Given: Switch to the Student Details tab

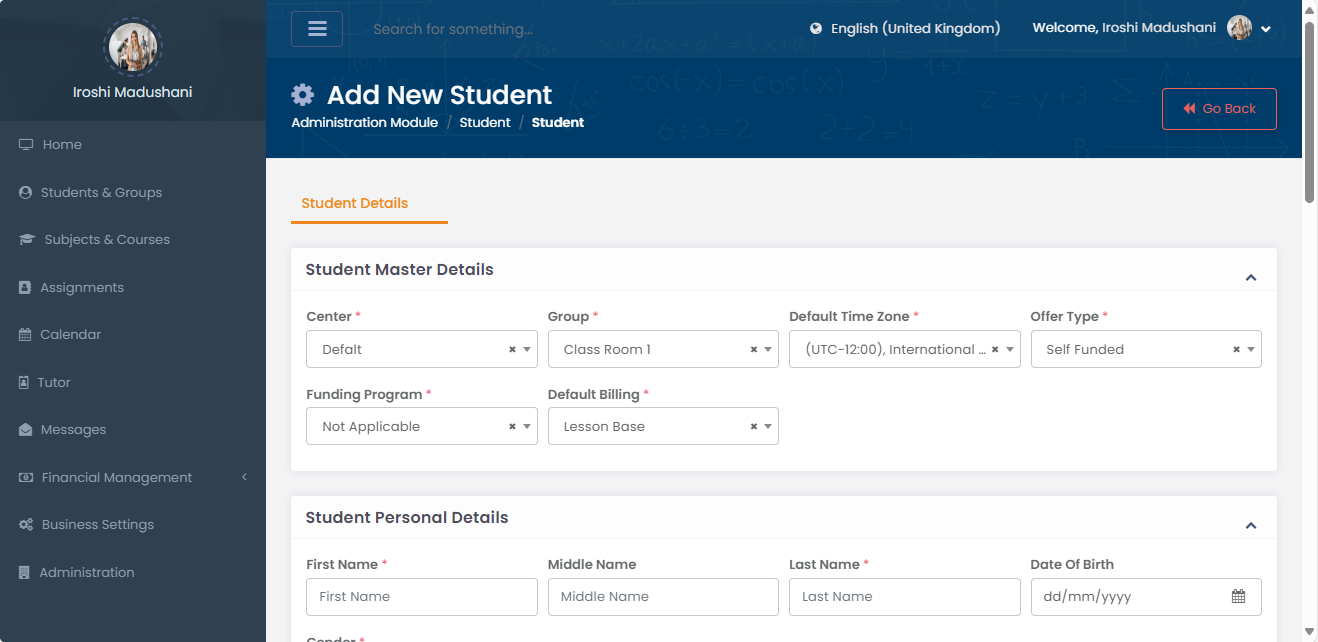Looking at the screenshot, I should (355, 204).
